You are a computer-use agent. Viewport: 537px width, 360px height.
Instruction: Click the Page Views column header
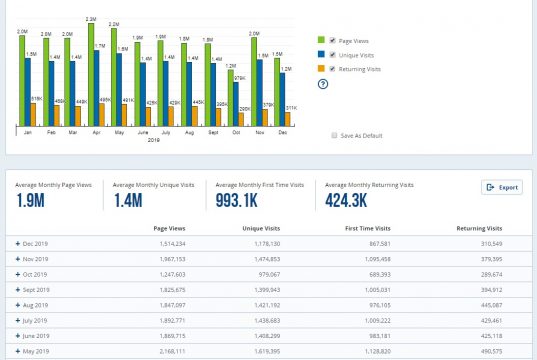[169, 228]
